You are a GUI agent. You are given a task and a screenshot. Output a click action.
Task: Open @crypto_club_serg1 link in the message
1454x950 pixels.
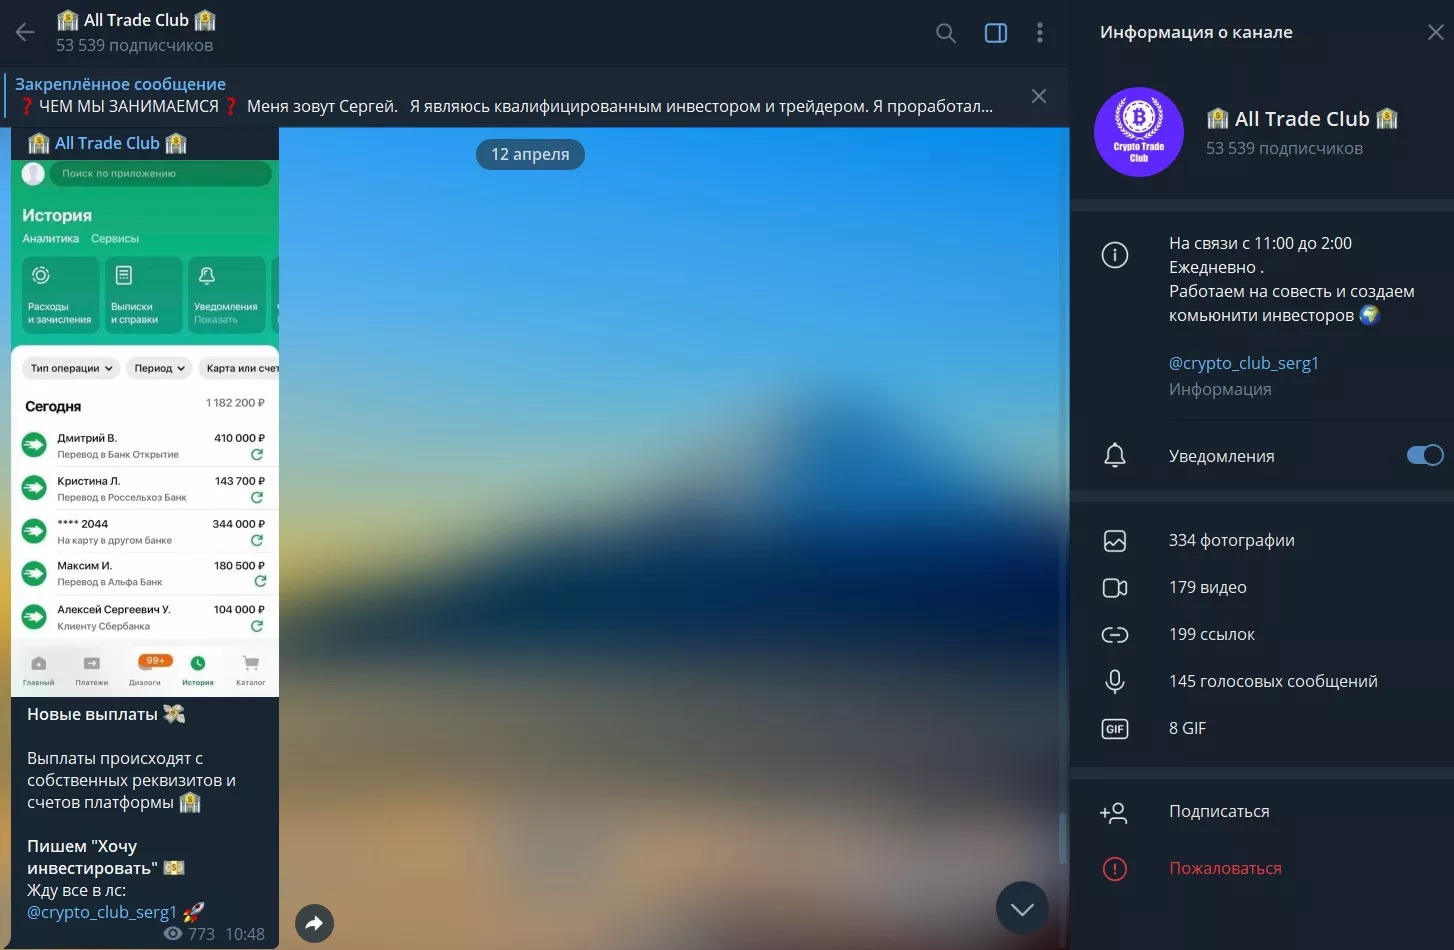point(101,912)
